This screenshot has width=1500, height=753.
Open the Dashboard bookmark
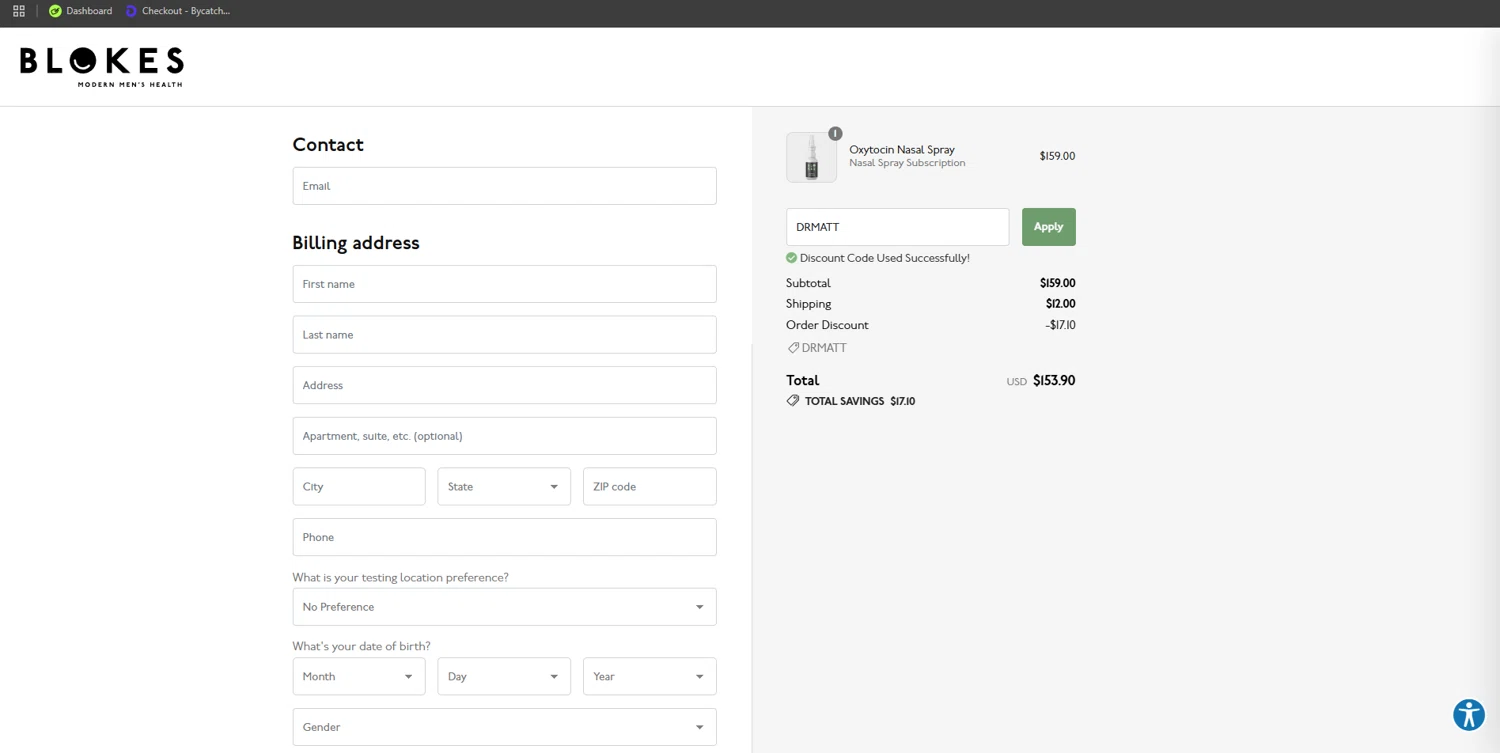tap(81, 11)
